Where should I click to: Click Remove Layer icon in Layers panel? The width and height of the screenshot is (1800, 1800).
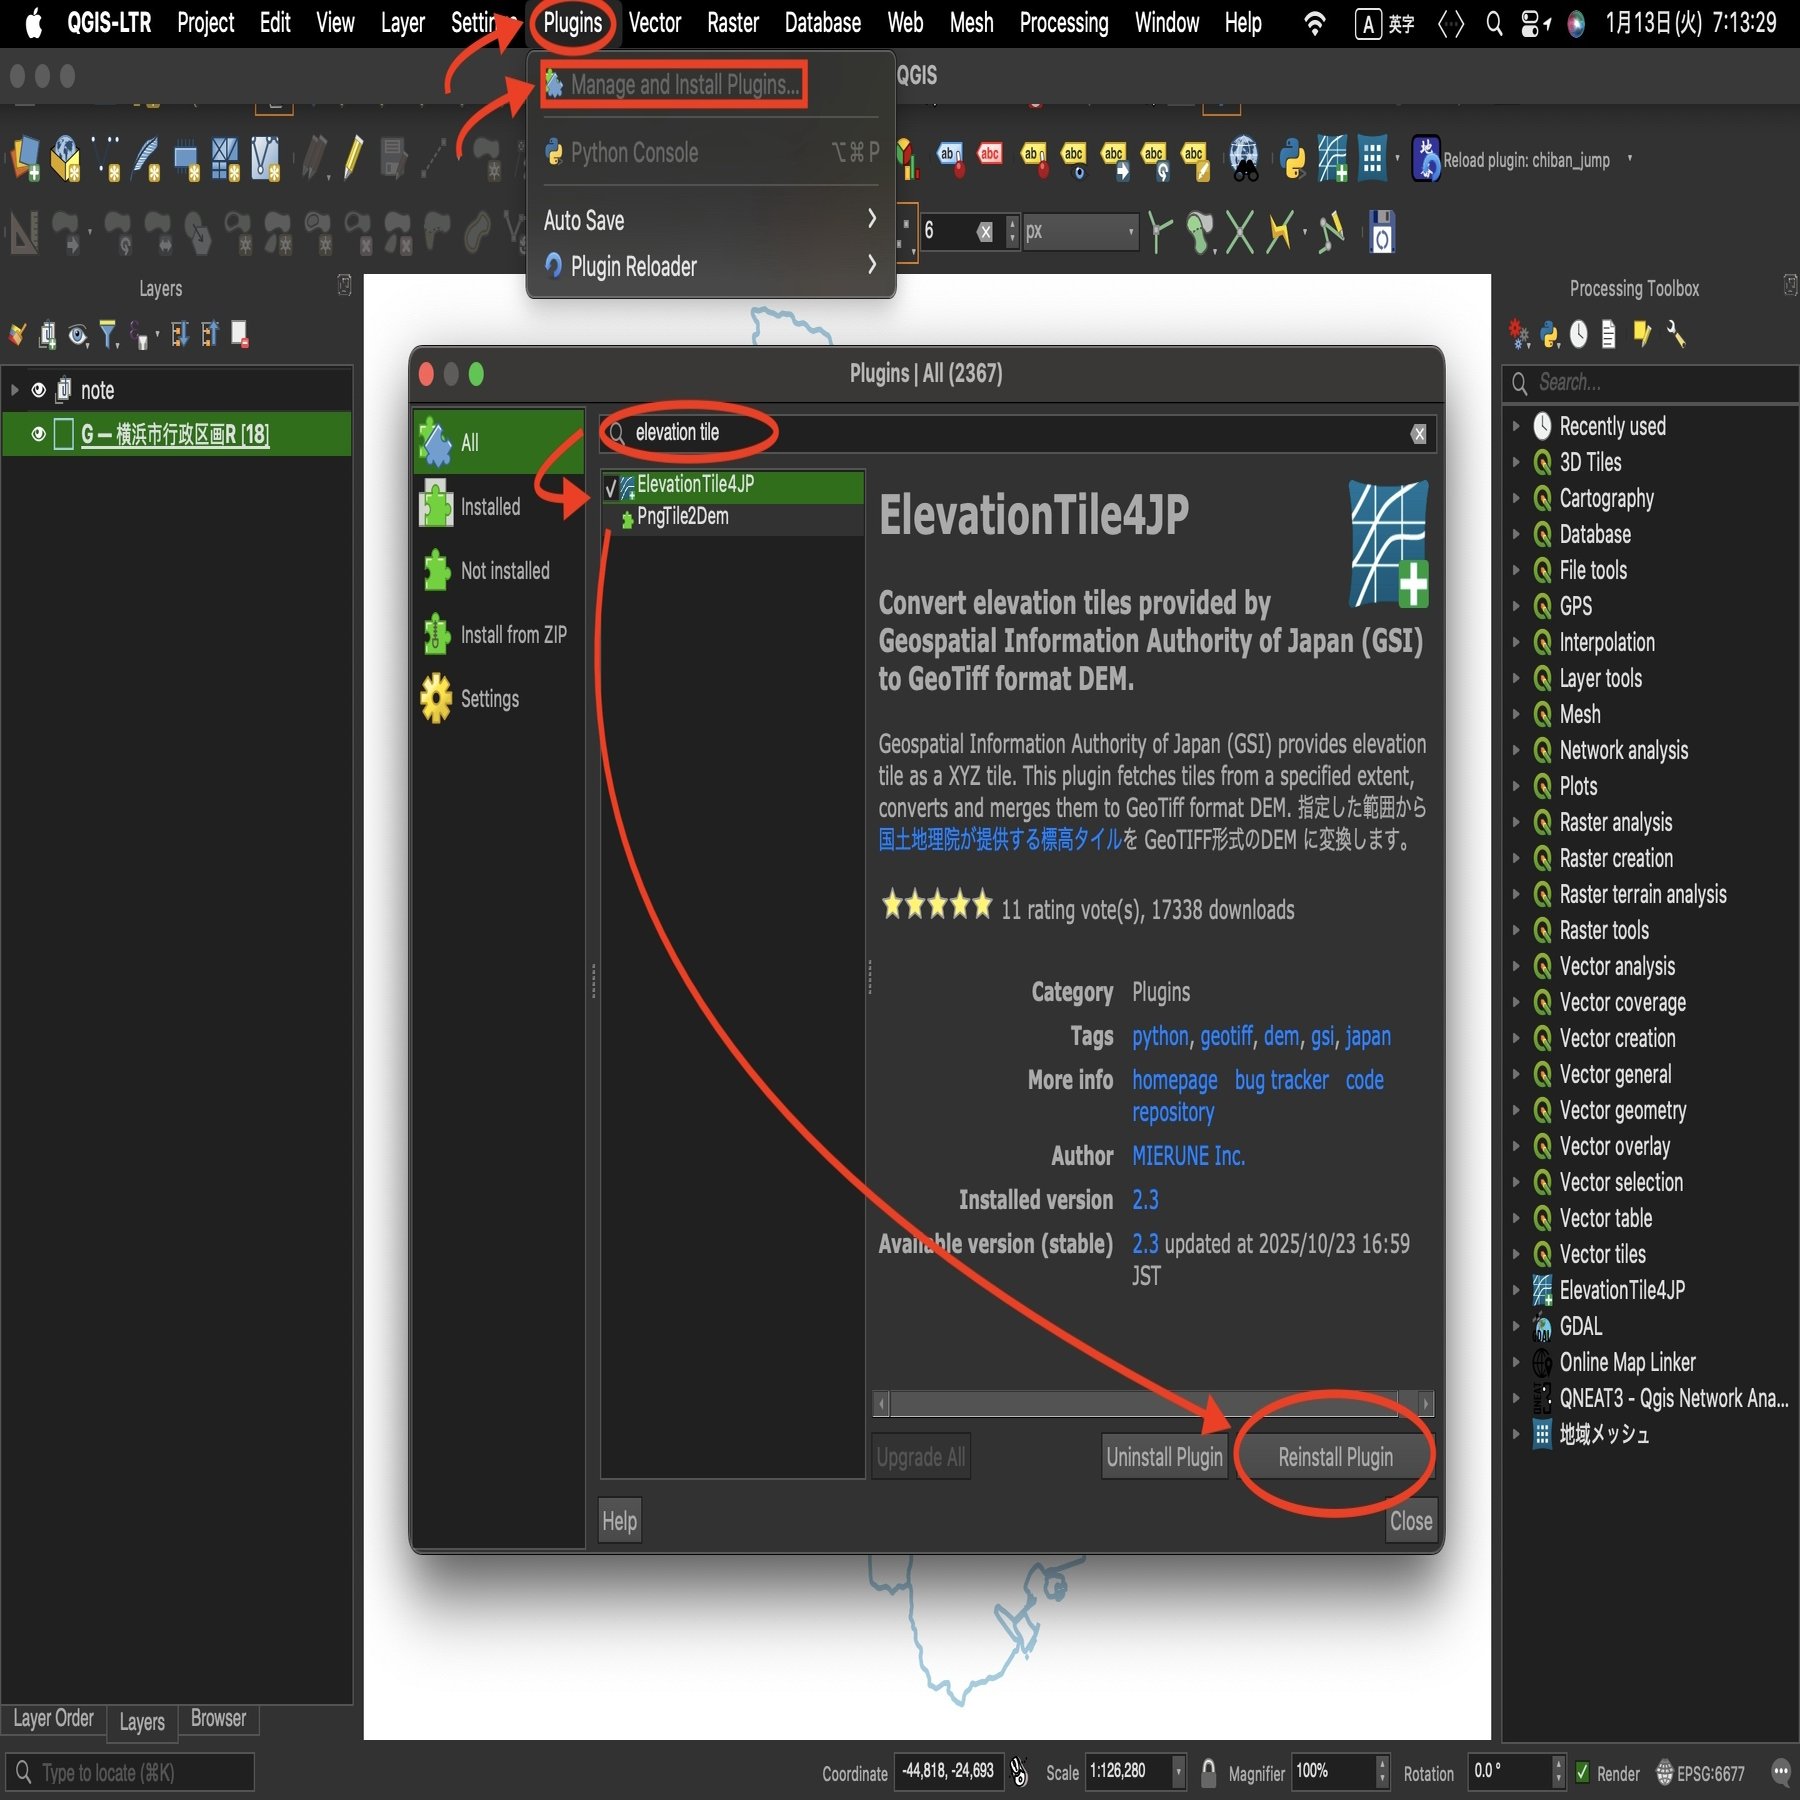[240, 334]
